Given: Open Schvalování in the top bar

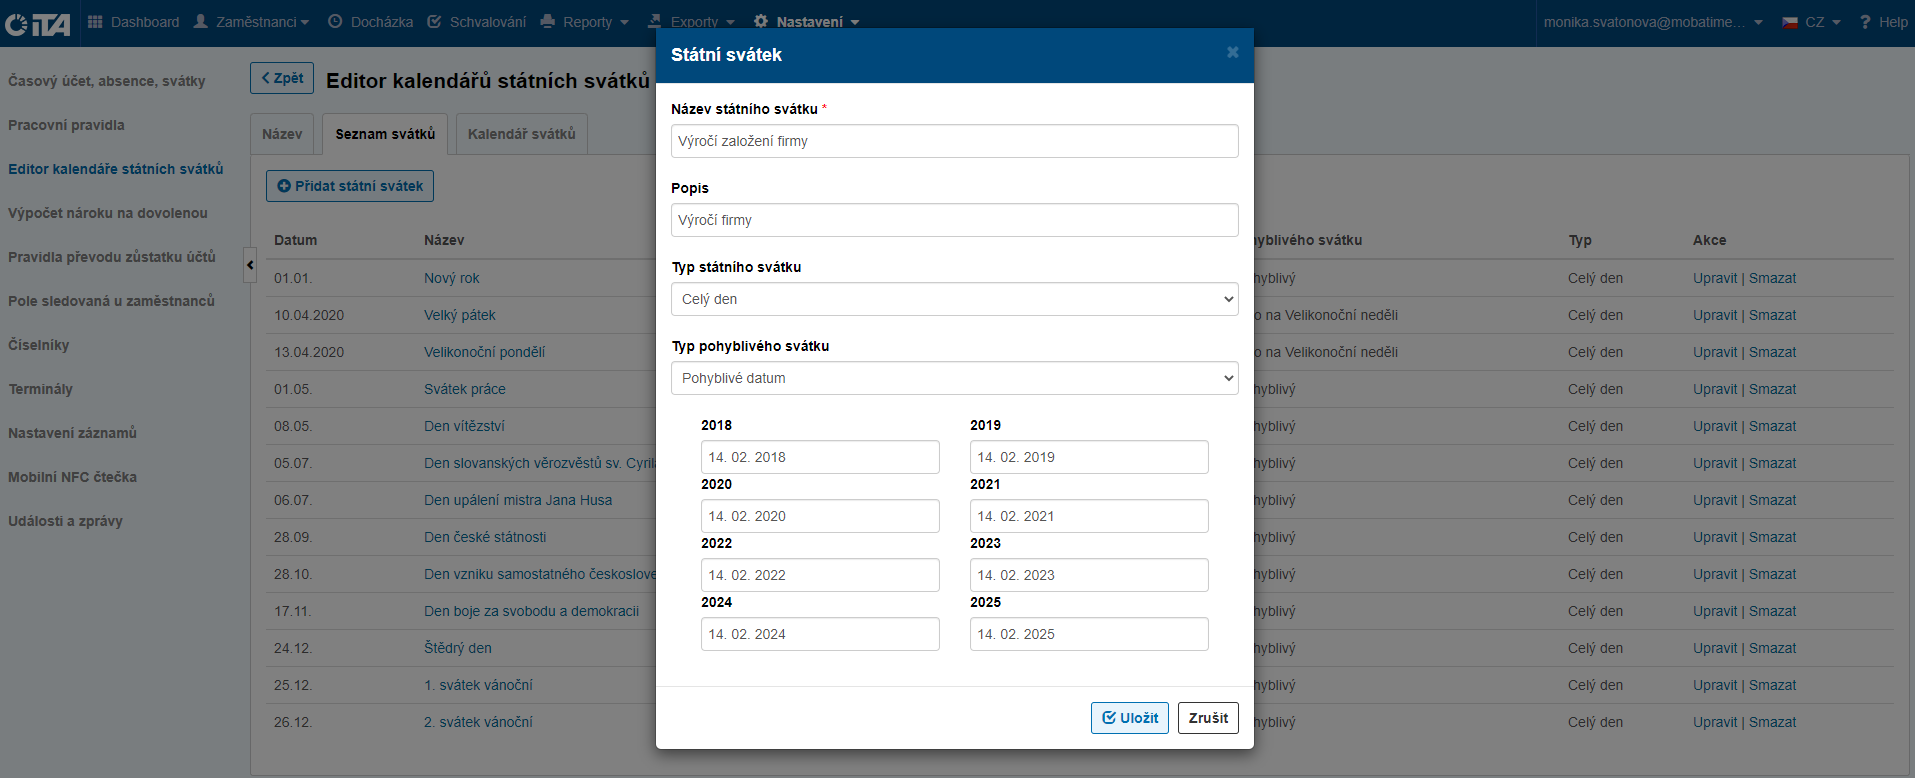Looking at the screenshot, I should click(476, 22).
